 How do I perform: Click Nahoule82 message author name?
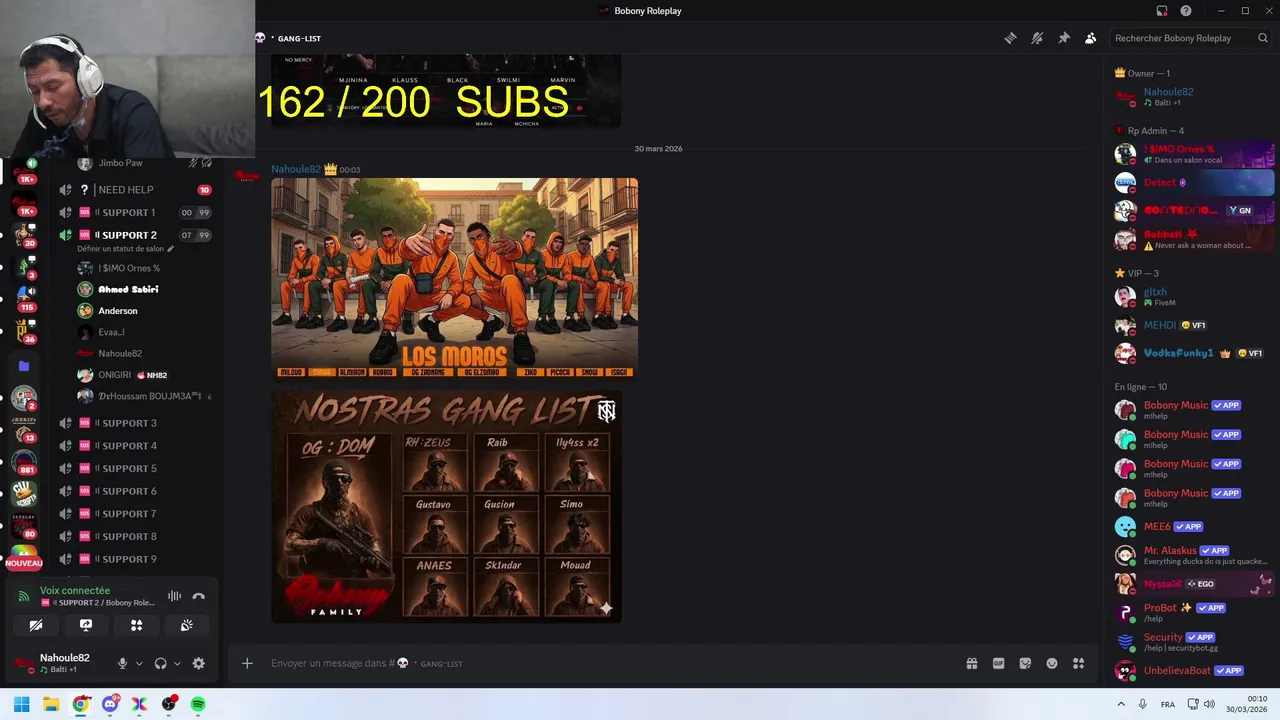pyautogui.click(x=296, y=169)
